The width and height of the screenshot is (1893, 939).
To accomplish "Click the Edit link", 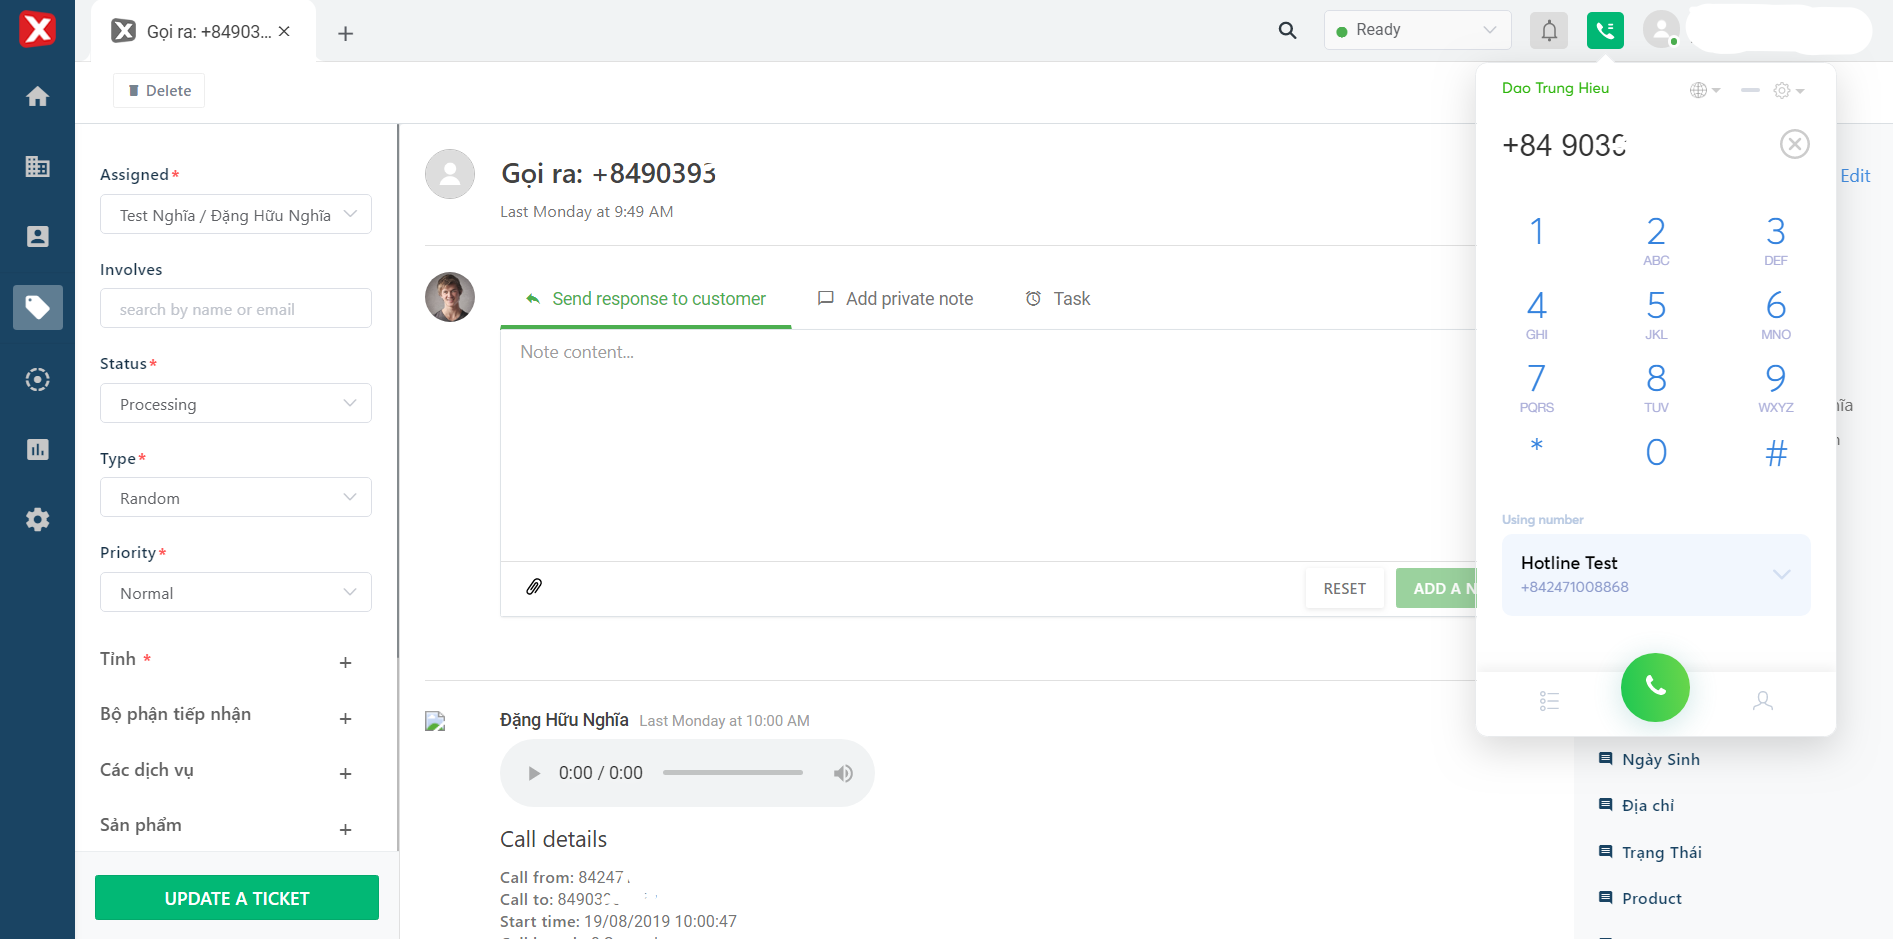I will click(x=1855, y=176).
